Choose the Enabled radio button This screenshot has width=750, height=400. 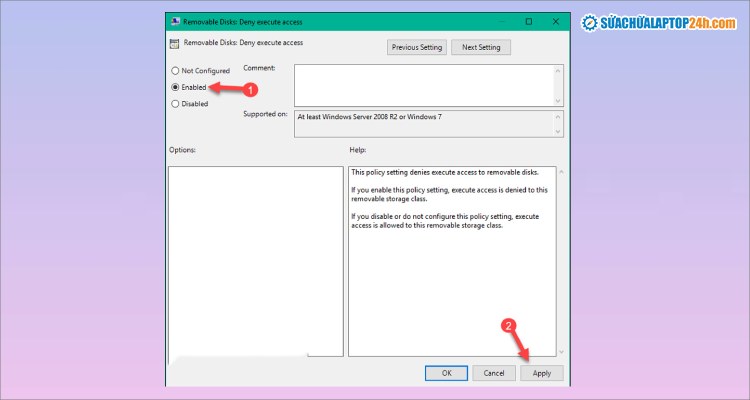[x=176, y=87]
